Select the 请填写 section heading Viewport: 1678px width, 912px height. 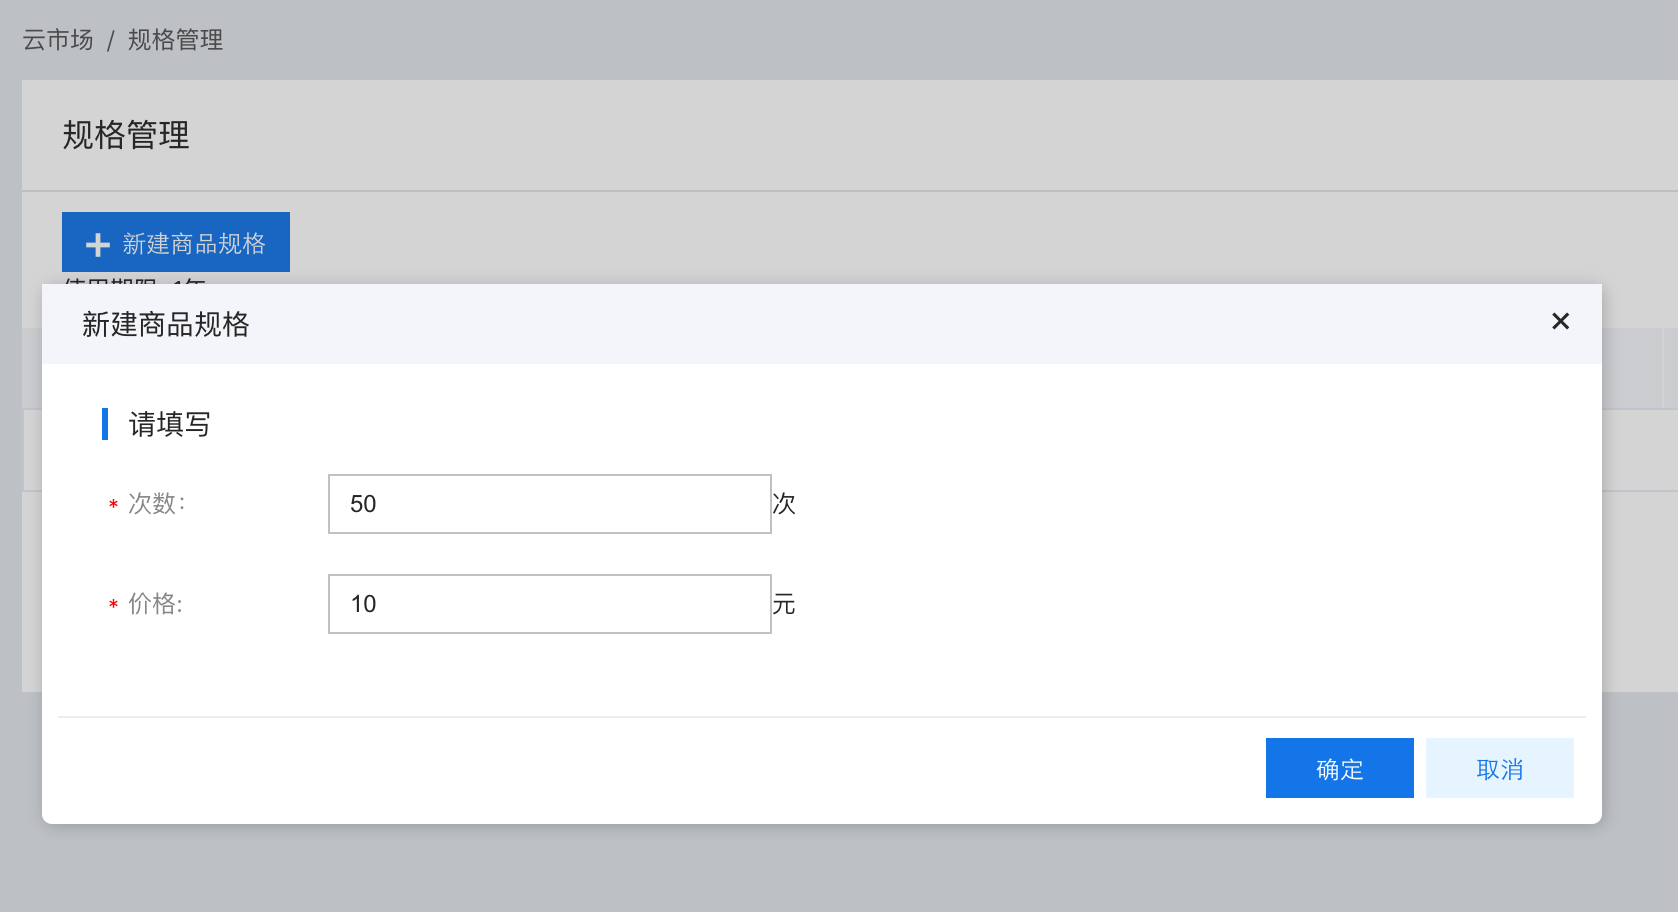(x=170, y=424)
